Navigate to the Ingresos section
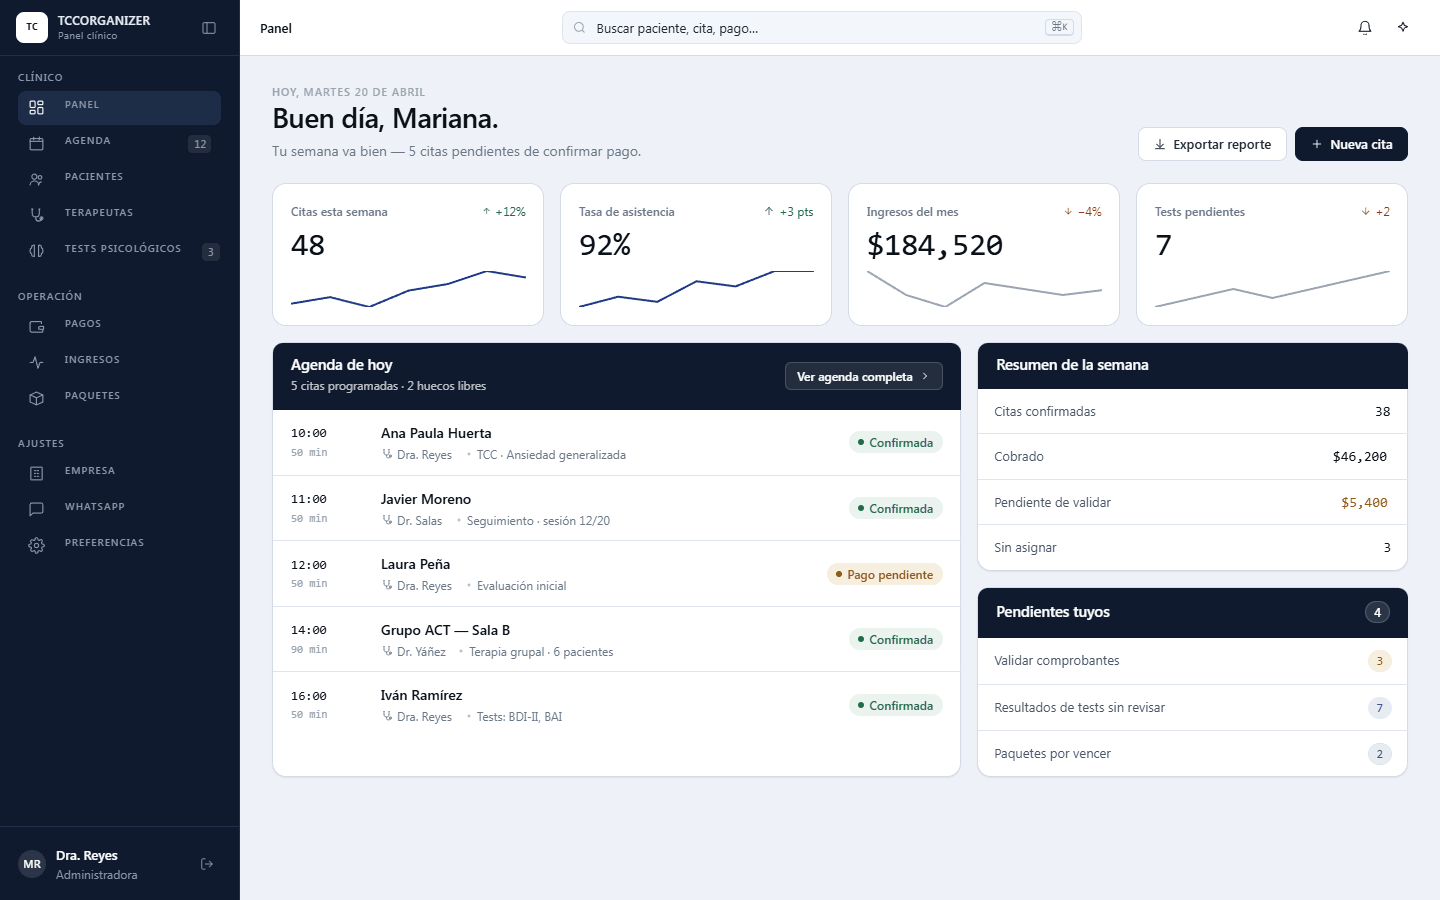Viewport: 1440px width, 900px height. (119, 362)
